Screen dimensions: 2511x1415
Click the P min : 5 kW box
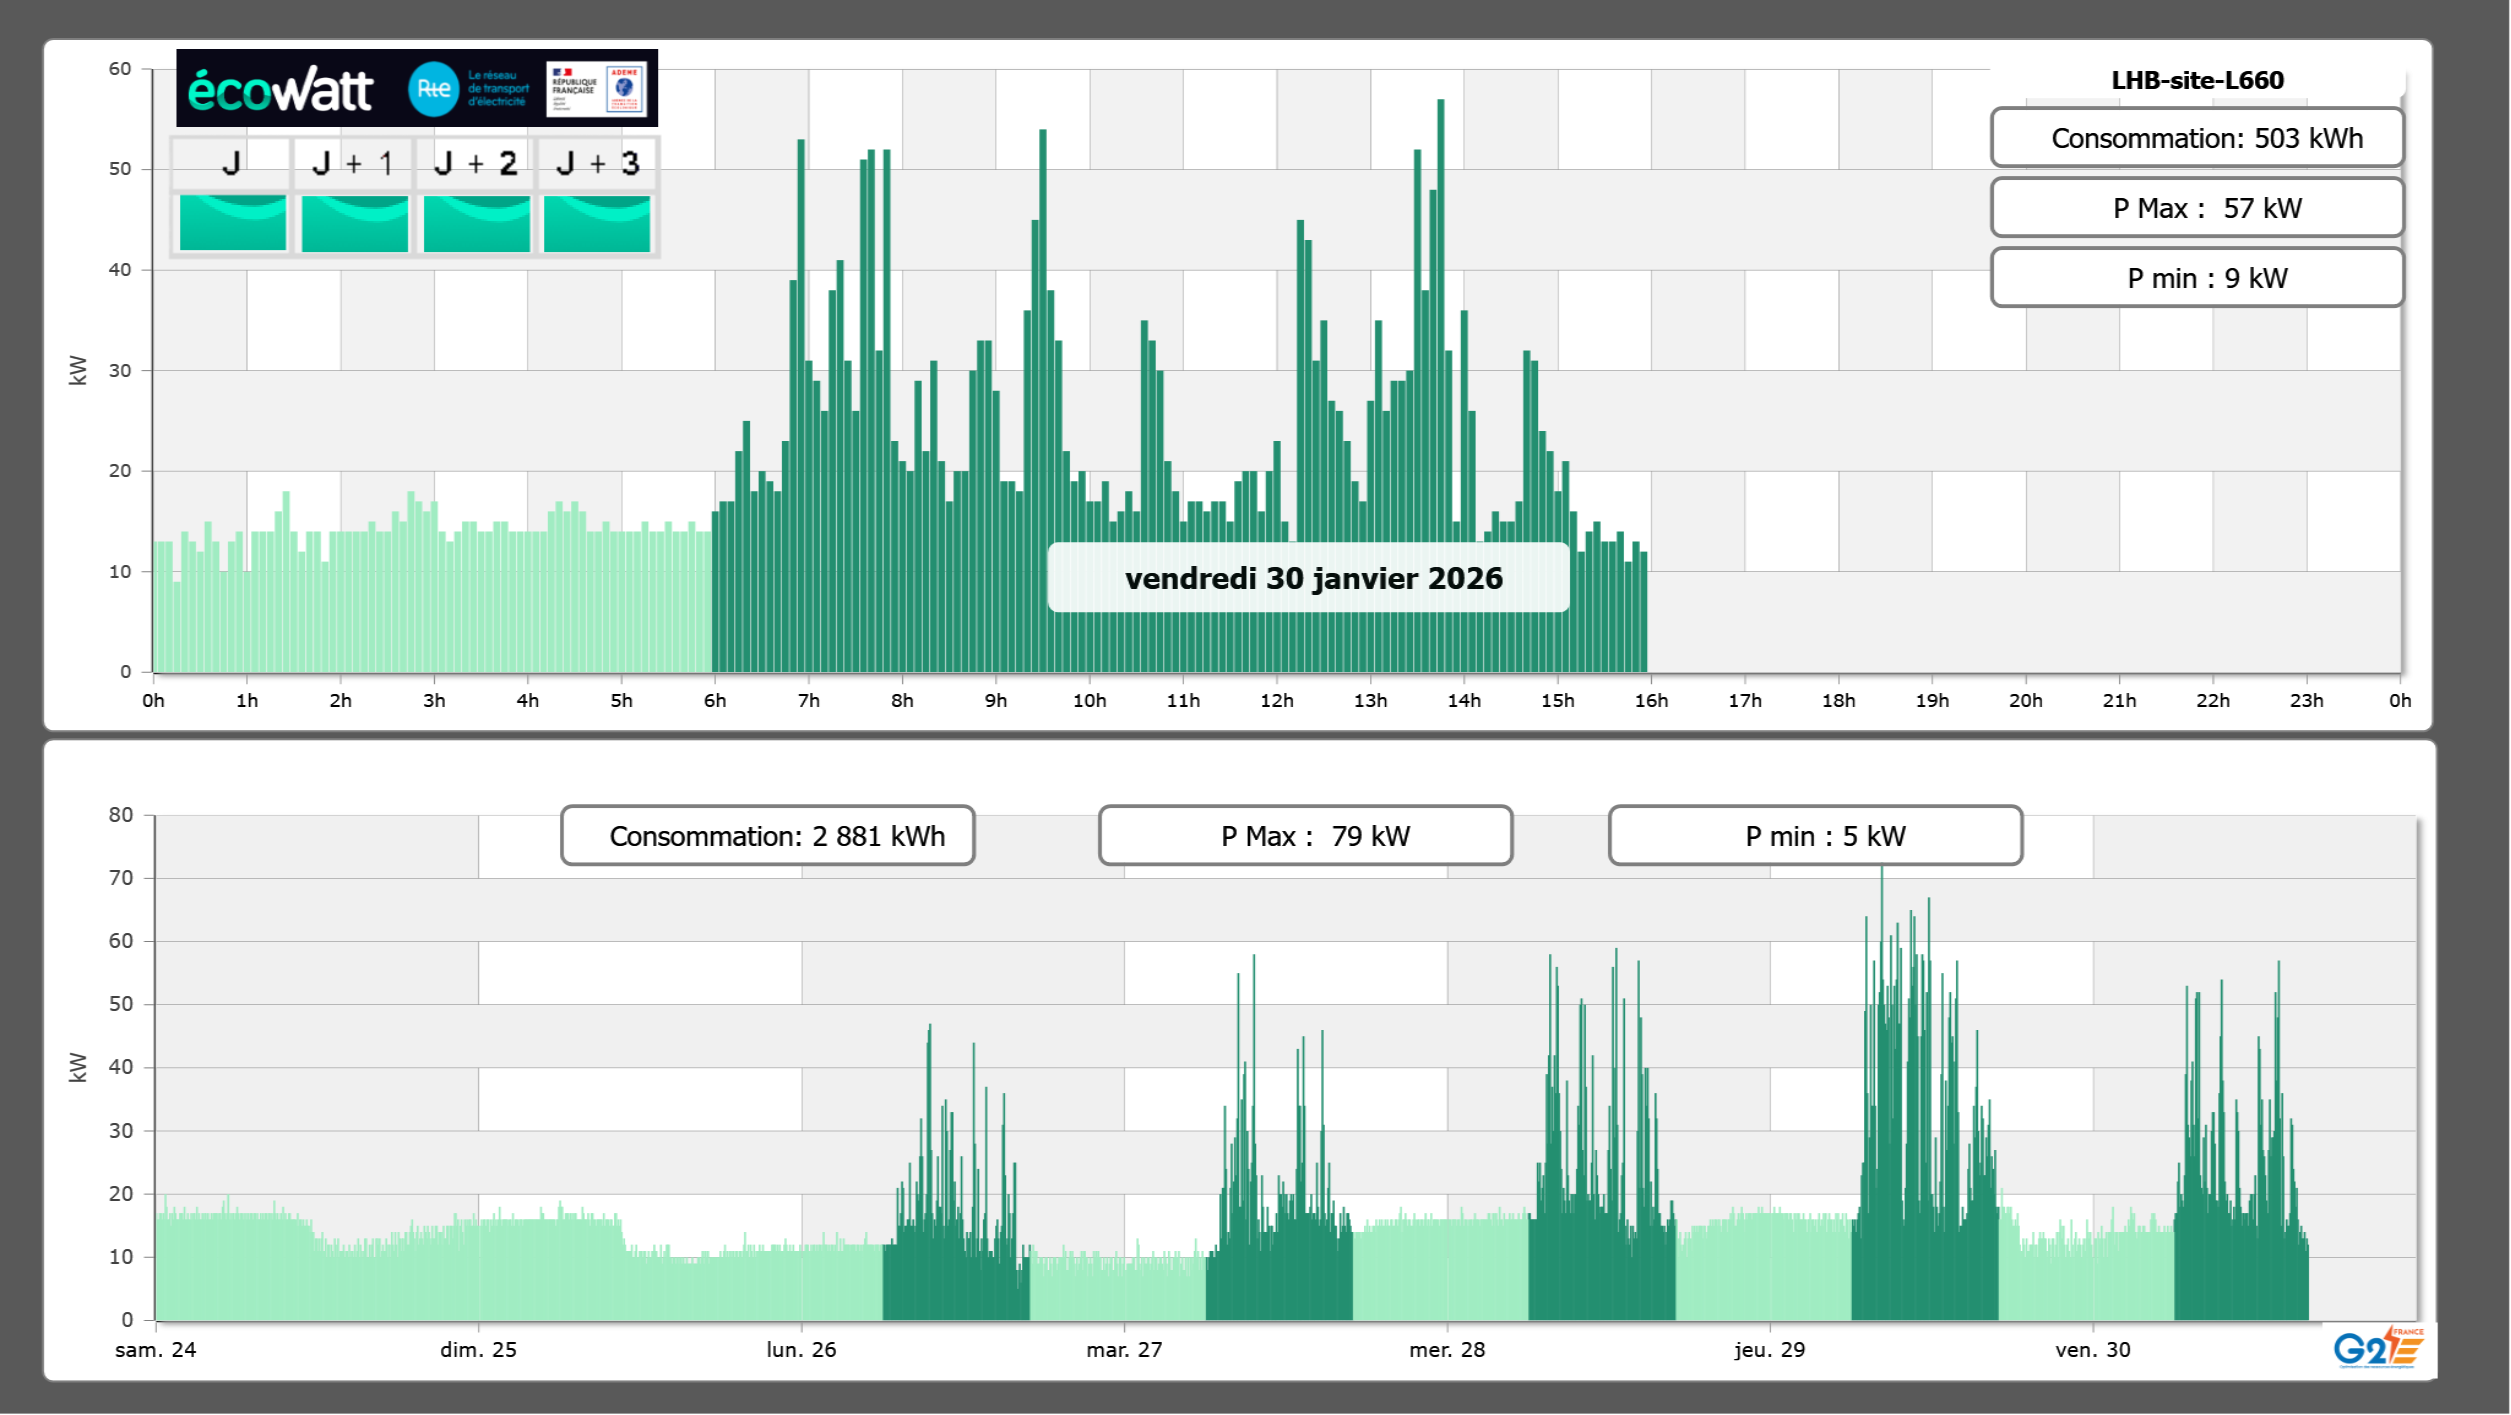click(x=1815, y=836)
